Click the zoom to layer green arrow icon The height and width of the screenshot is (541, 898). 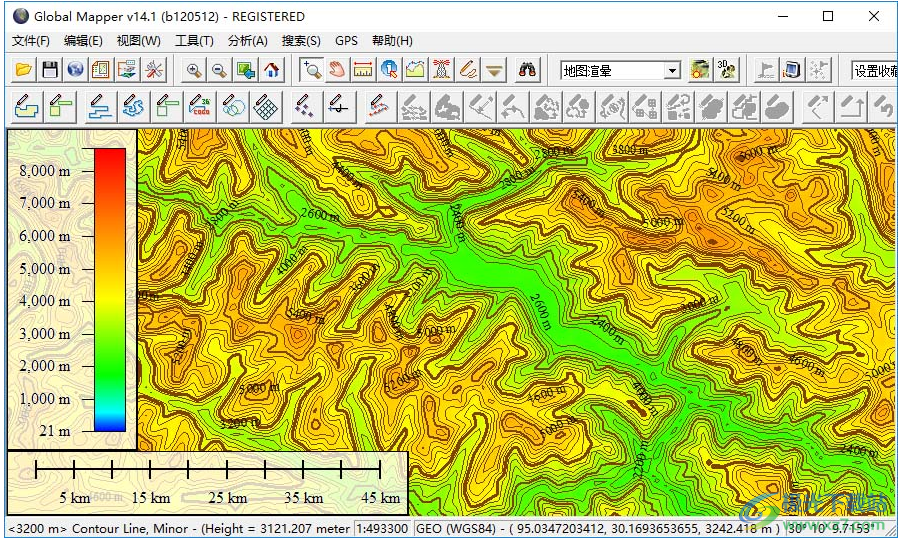tap(246, 70)
